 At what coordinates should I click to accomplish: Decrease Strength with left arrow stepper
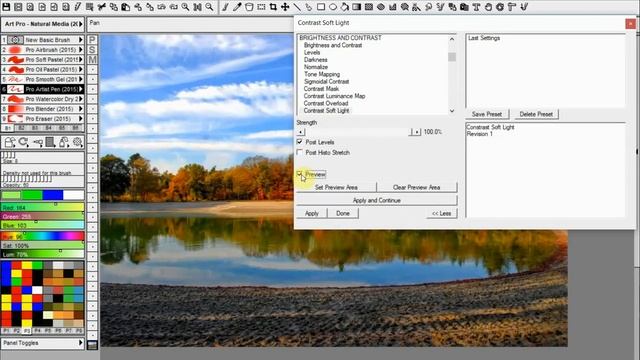(x=300, y=132)
